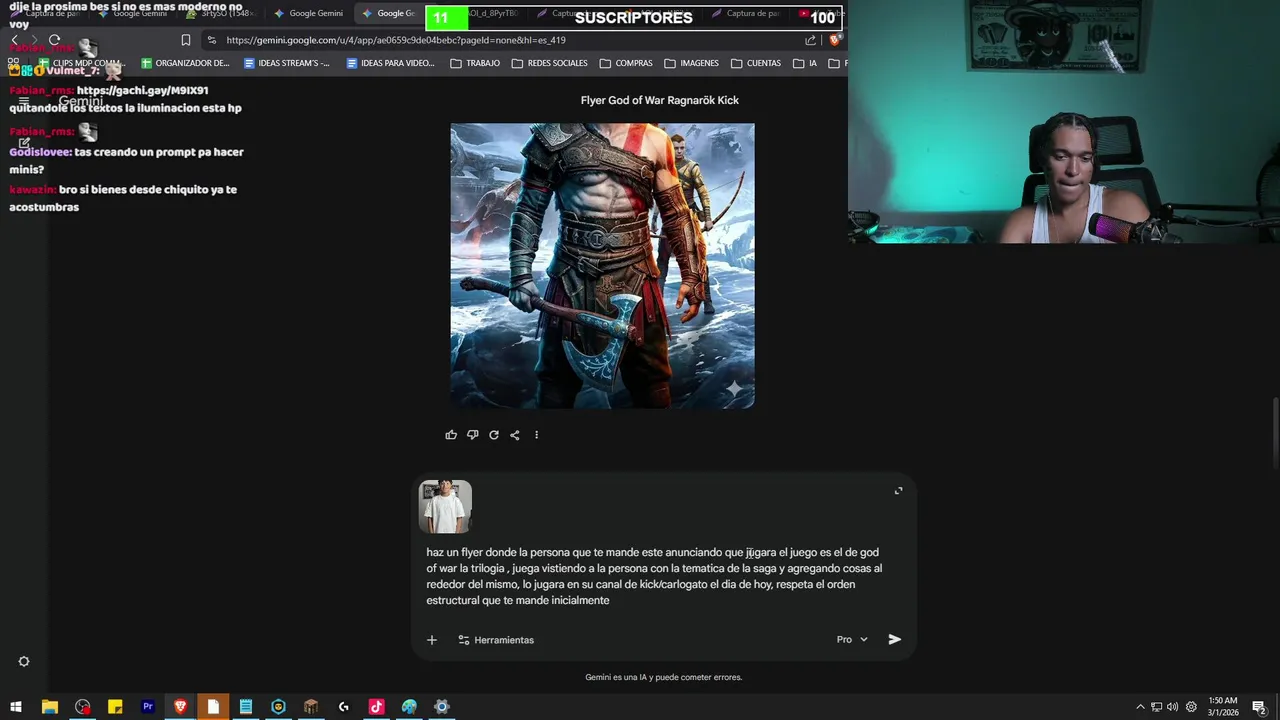Open volume control in system tray
Viewport: 1280px width, 720px height.
pyautogui.click(x=1172, y=707)
